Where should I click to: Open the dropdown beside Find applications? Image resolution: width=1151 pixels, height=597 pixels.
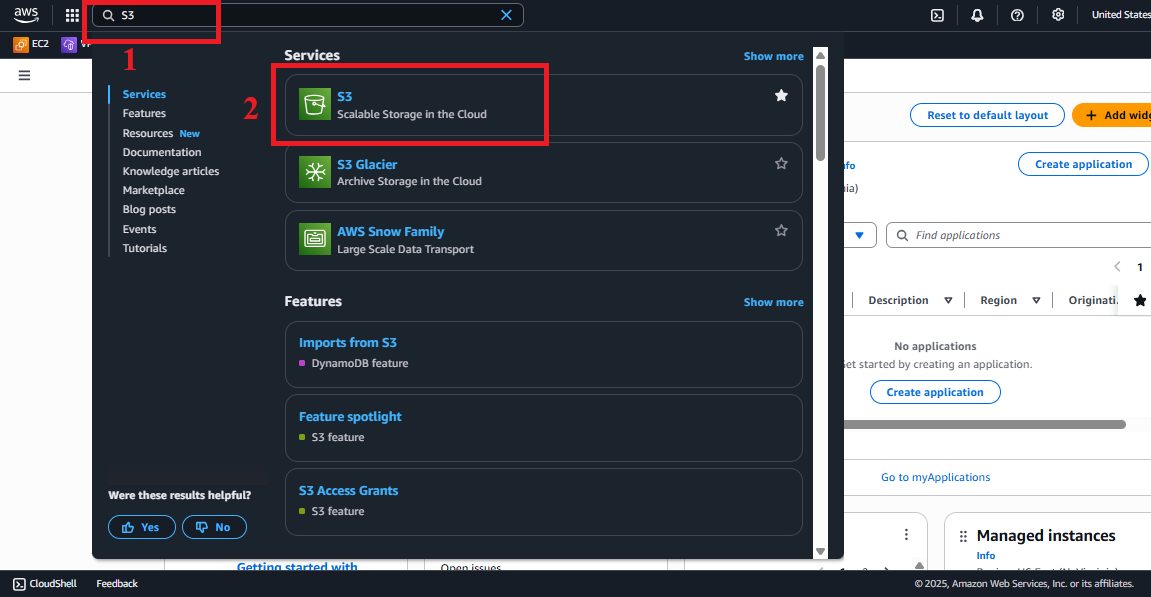coord(860,235)
